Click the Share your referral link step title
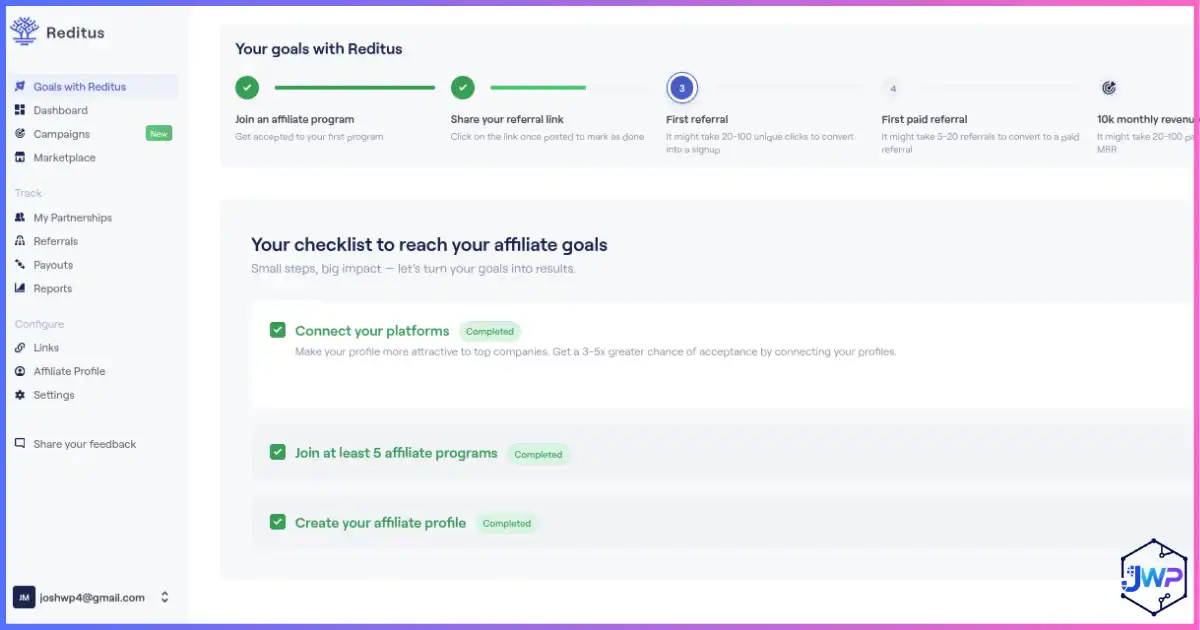This screenshot has height=630, width=1200. [x=507, y=119]
